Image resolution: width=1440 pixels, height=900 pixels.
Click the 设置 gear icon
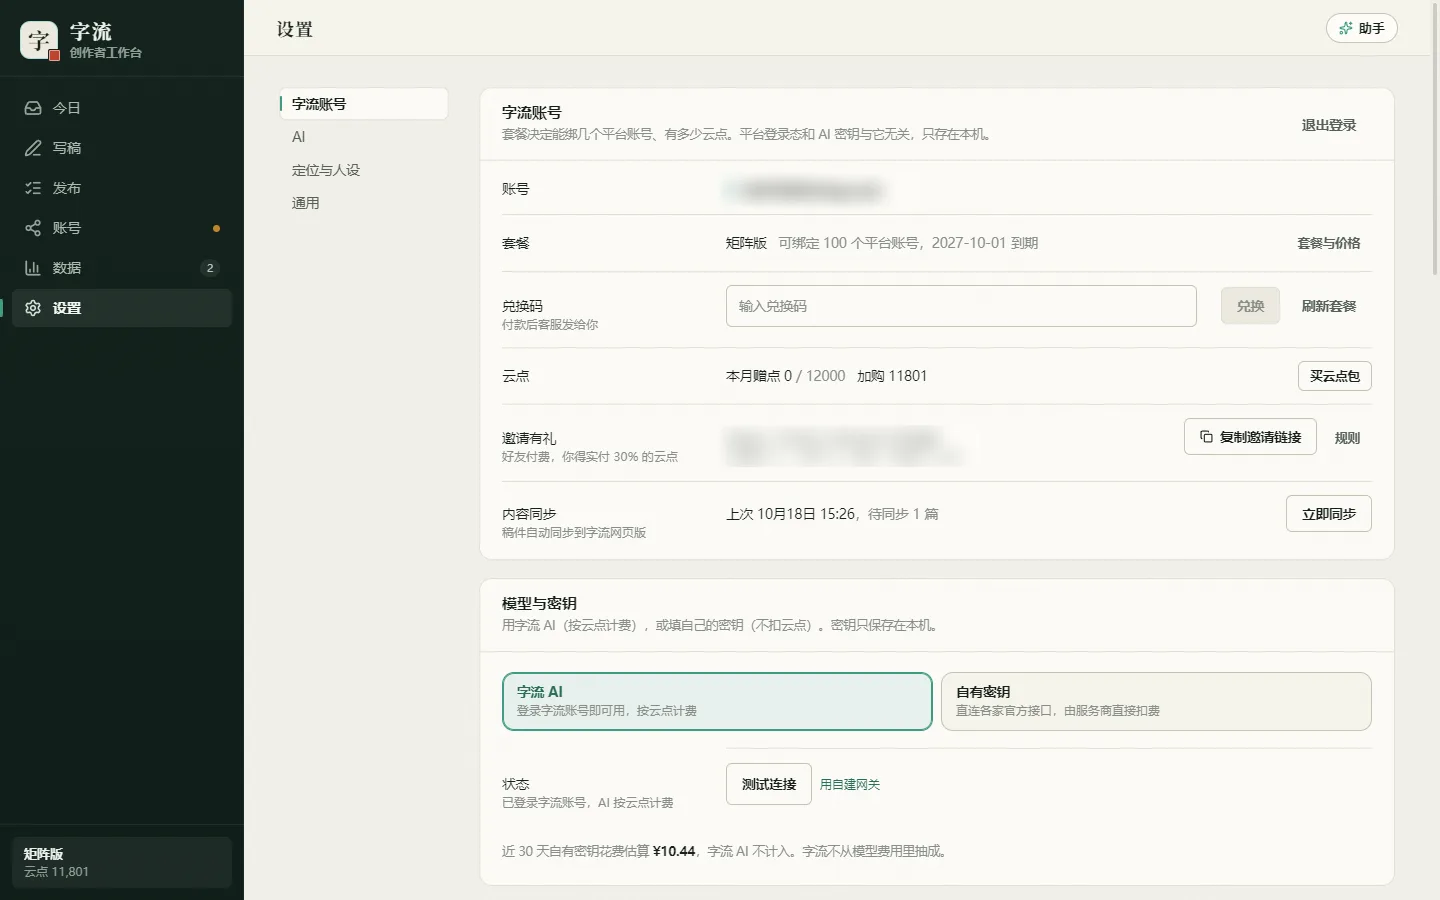[x=33, y=308]
